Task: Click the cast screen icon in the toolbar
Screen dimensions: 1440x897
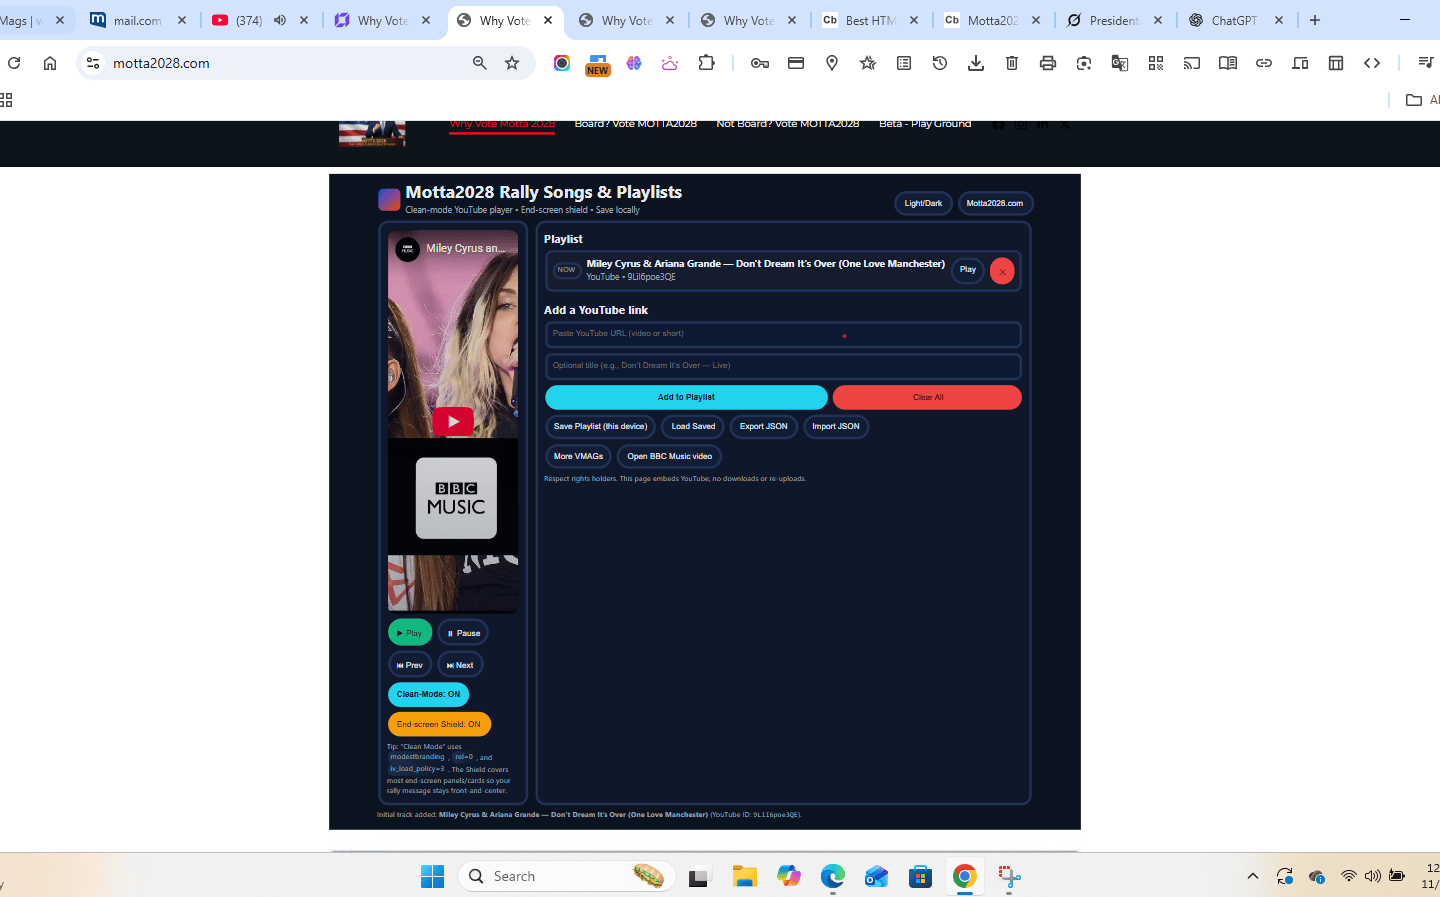Action: point(1192,63)
